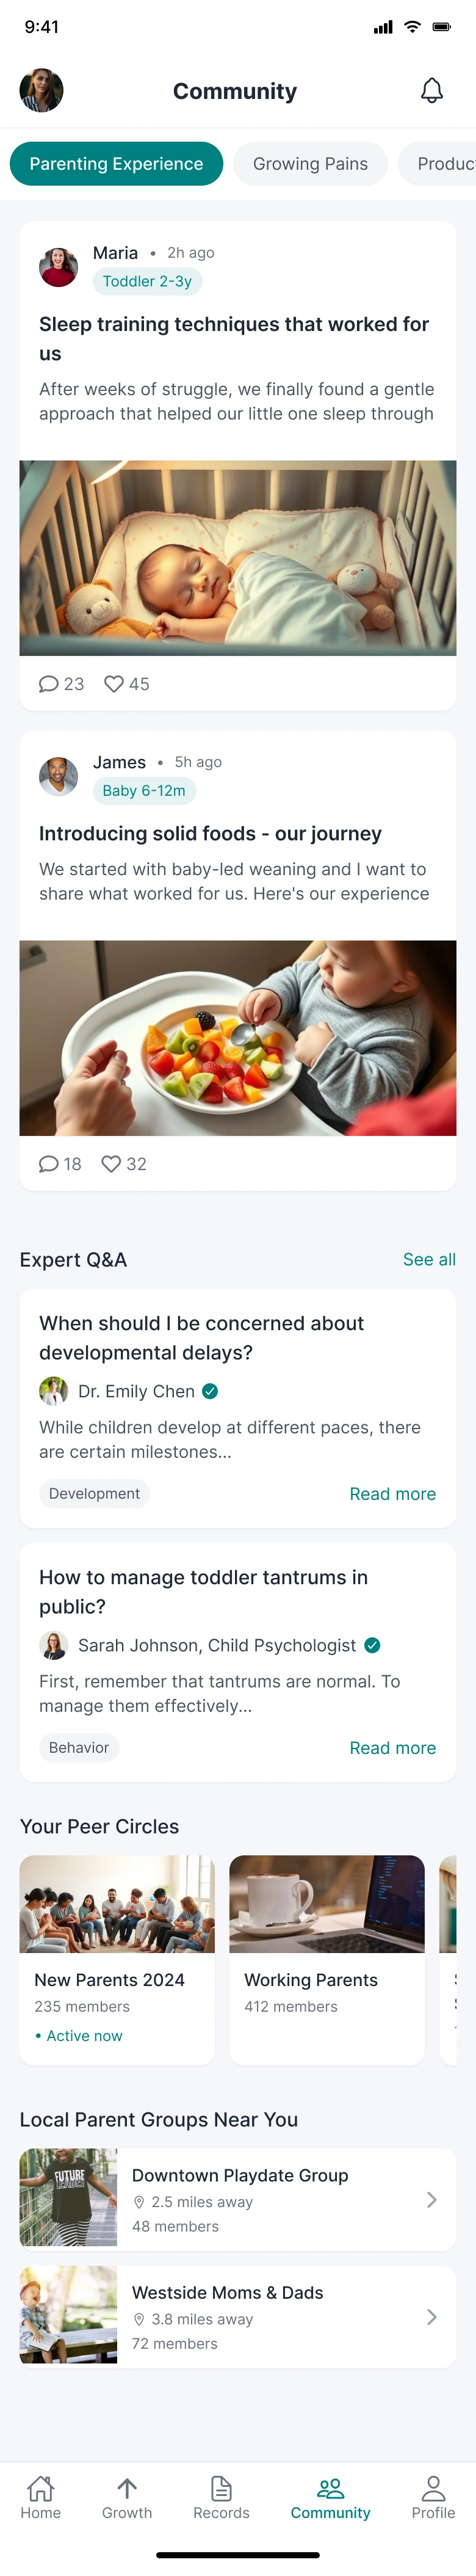The image size is (476, 2576).
Task: Expand Westside Moms & Dads chevron
Action: pyautogui.click(x=431, y=2317)
